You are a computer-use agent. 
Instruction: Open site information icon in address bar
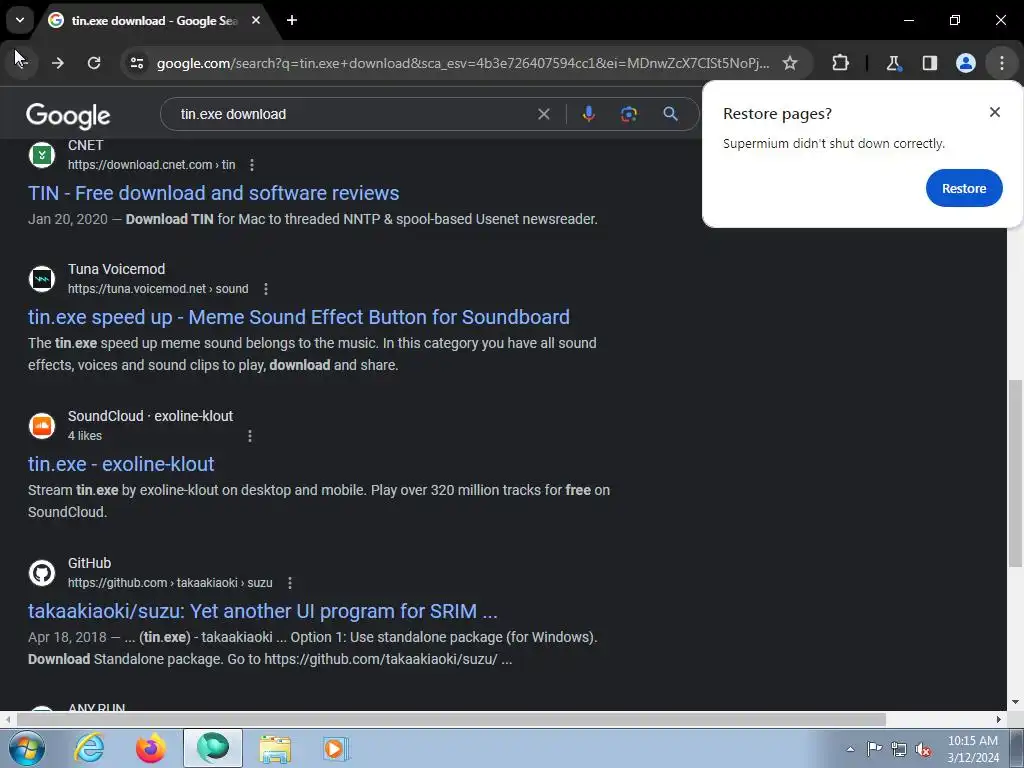click(137, 63)
